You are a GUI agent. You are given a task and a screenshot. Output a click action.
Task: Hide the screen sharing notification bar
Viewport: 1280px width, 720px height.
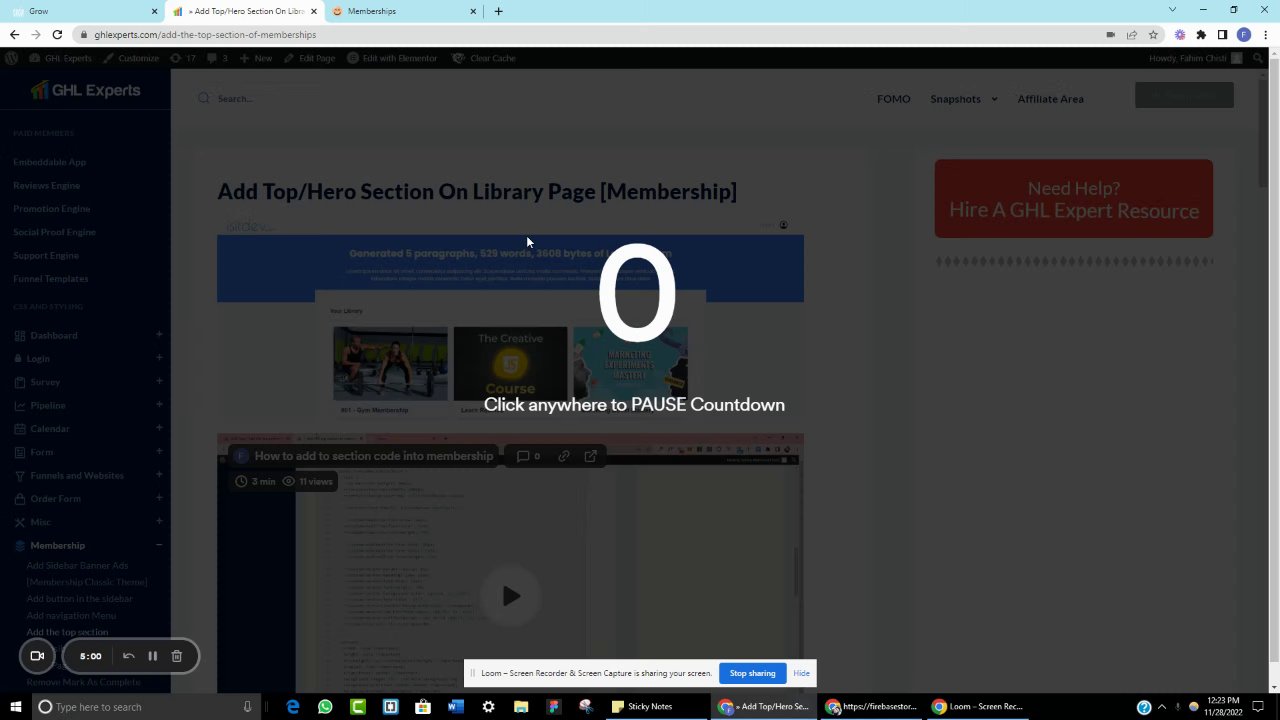(x=801, y=673)
